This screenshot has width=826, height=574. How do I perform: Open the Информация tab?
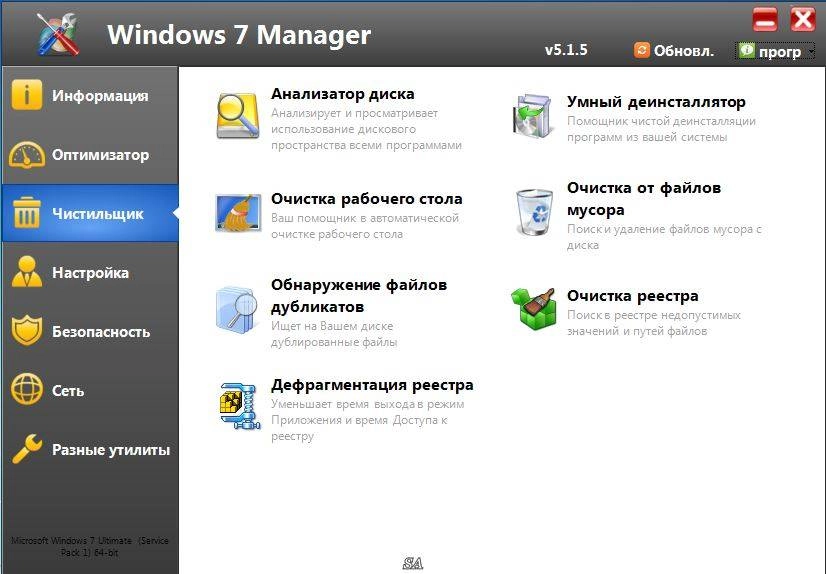click(90, 95)
